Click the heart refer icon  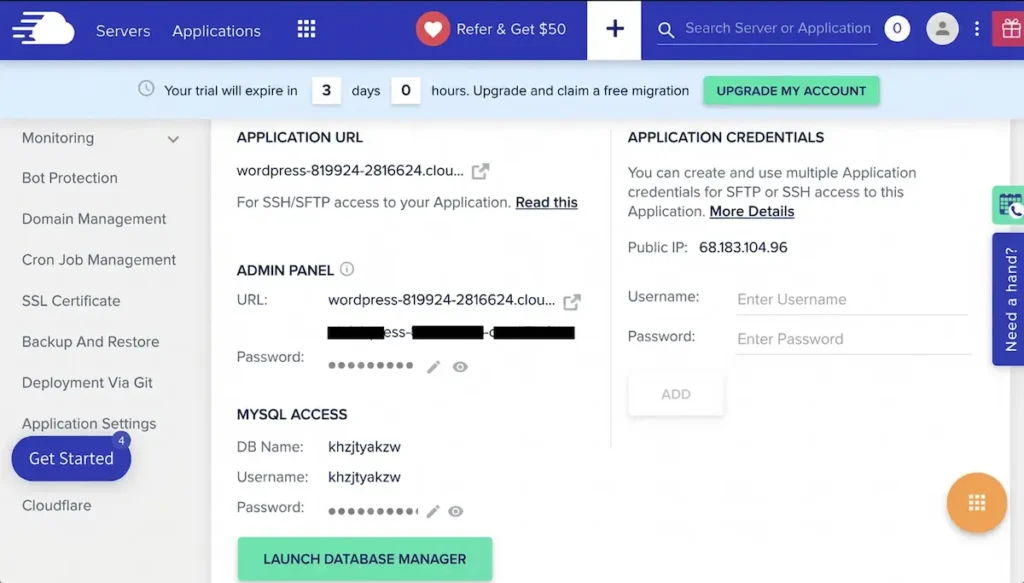432,29
